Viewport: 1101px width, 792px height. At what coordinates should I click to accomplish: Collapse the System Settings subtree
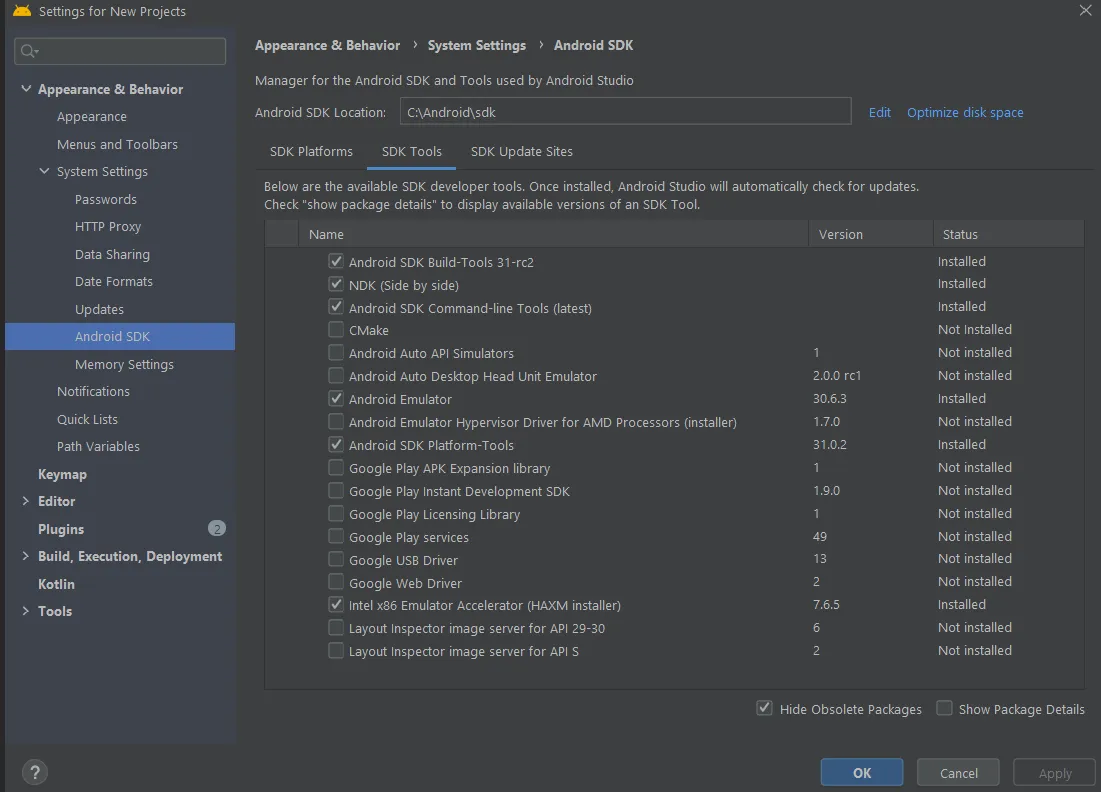(44, 172)
